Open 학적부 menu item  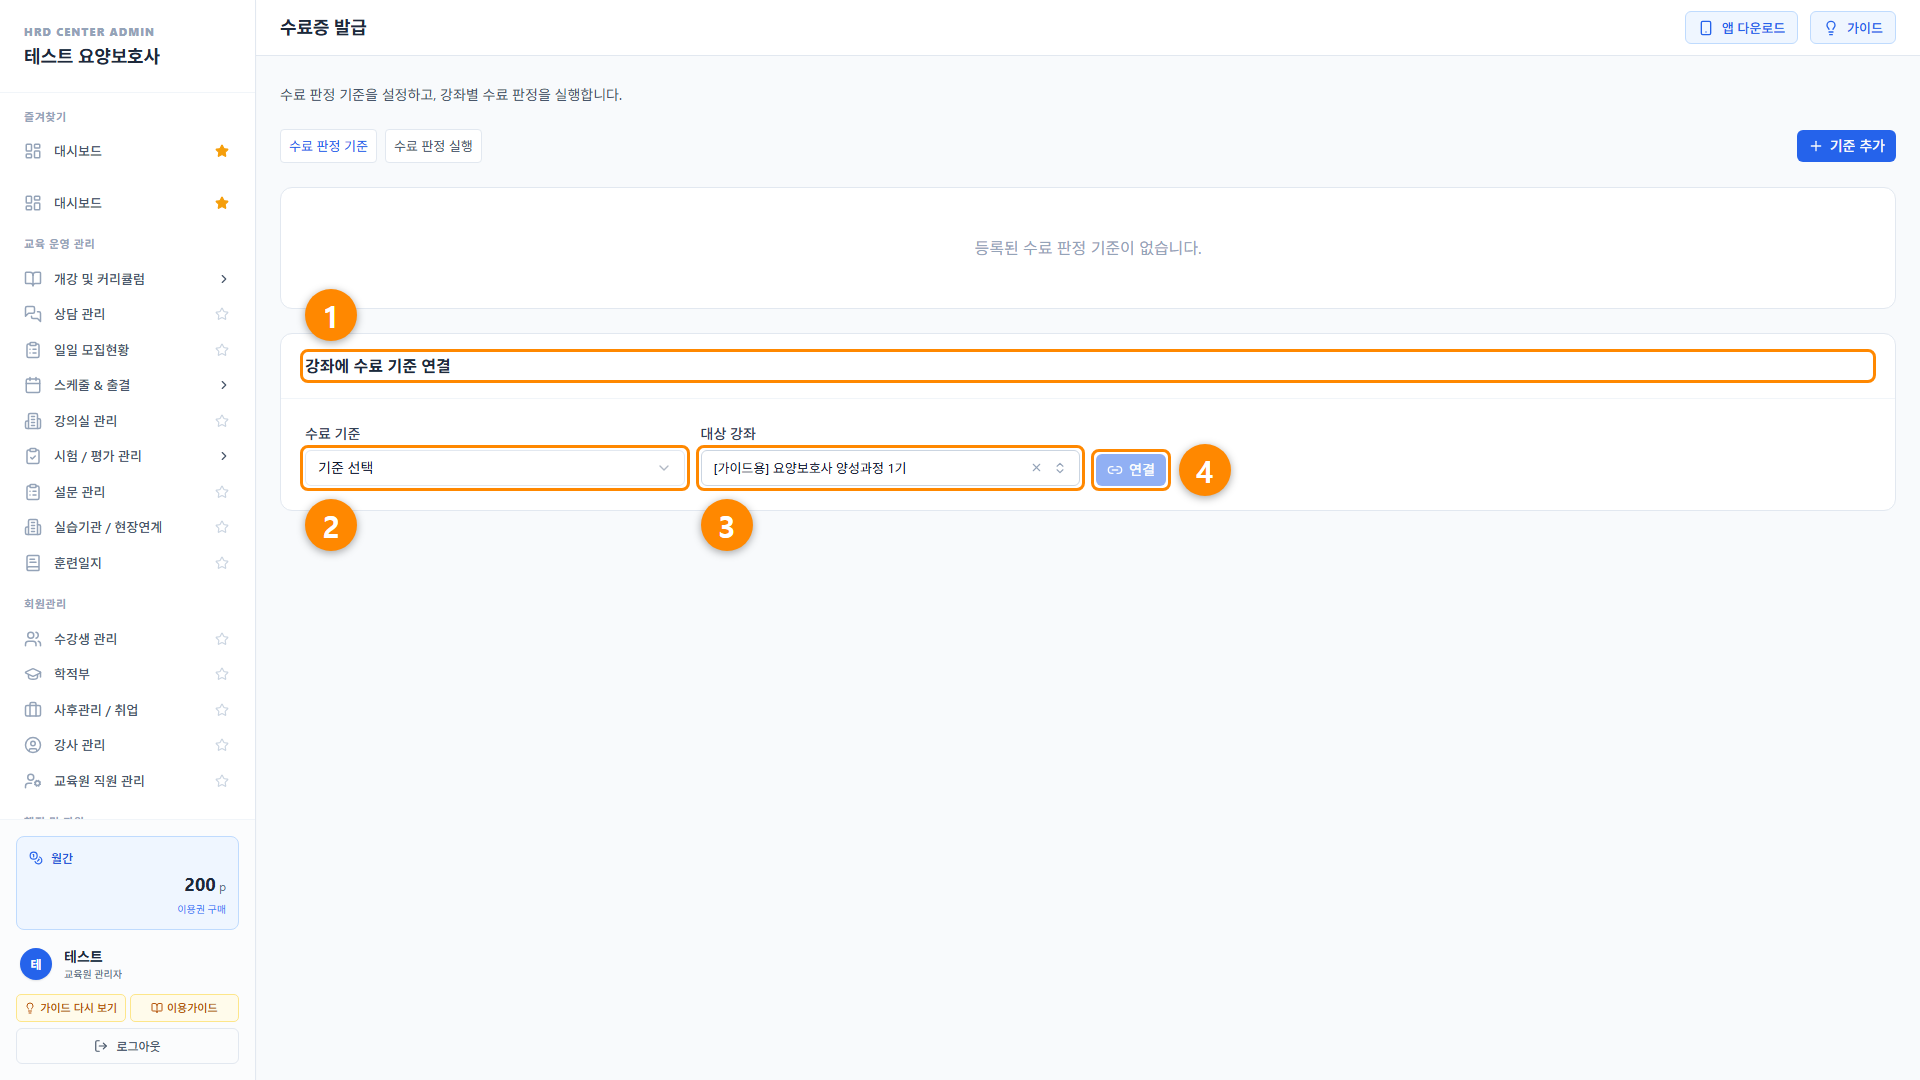(127, 674)
